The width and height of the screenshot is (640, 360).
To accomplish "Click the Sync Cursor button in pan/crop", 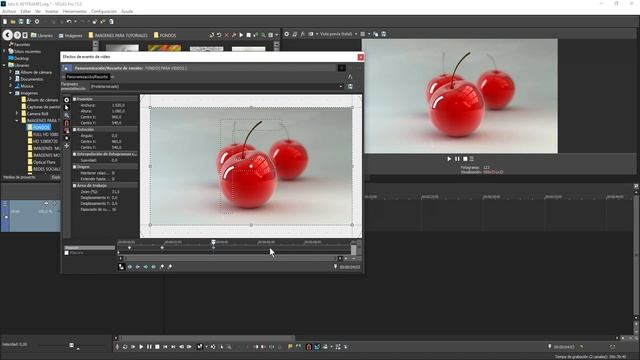I will tap(121, 267).
